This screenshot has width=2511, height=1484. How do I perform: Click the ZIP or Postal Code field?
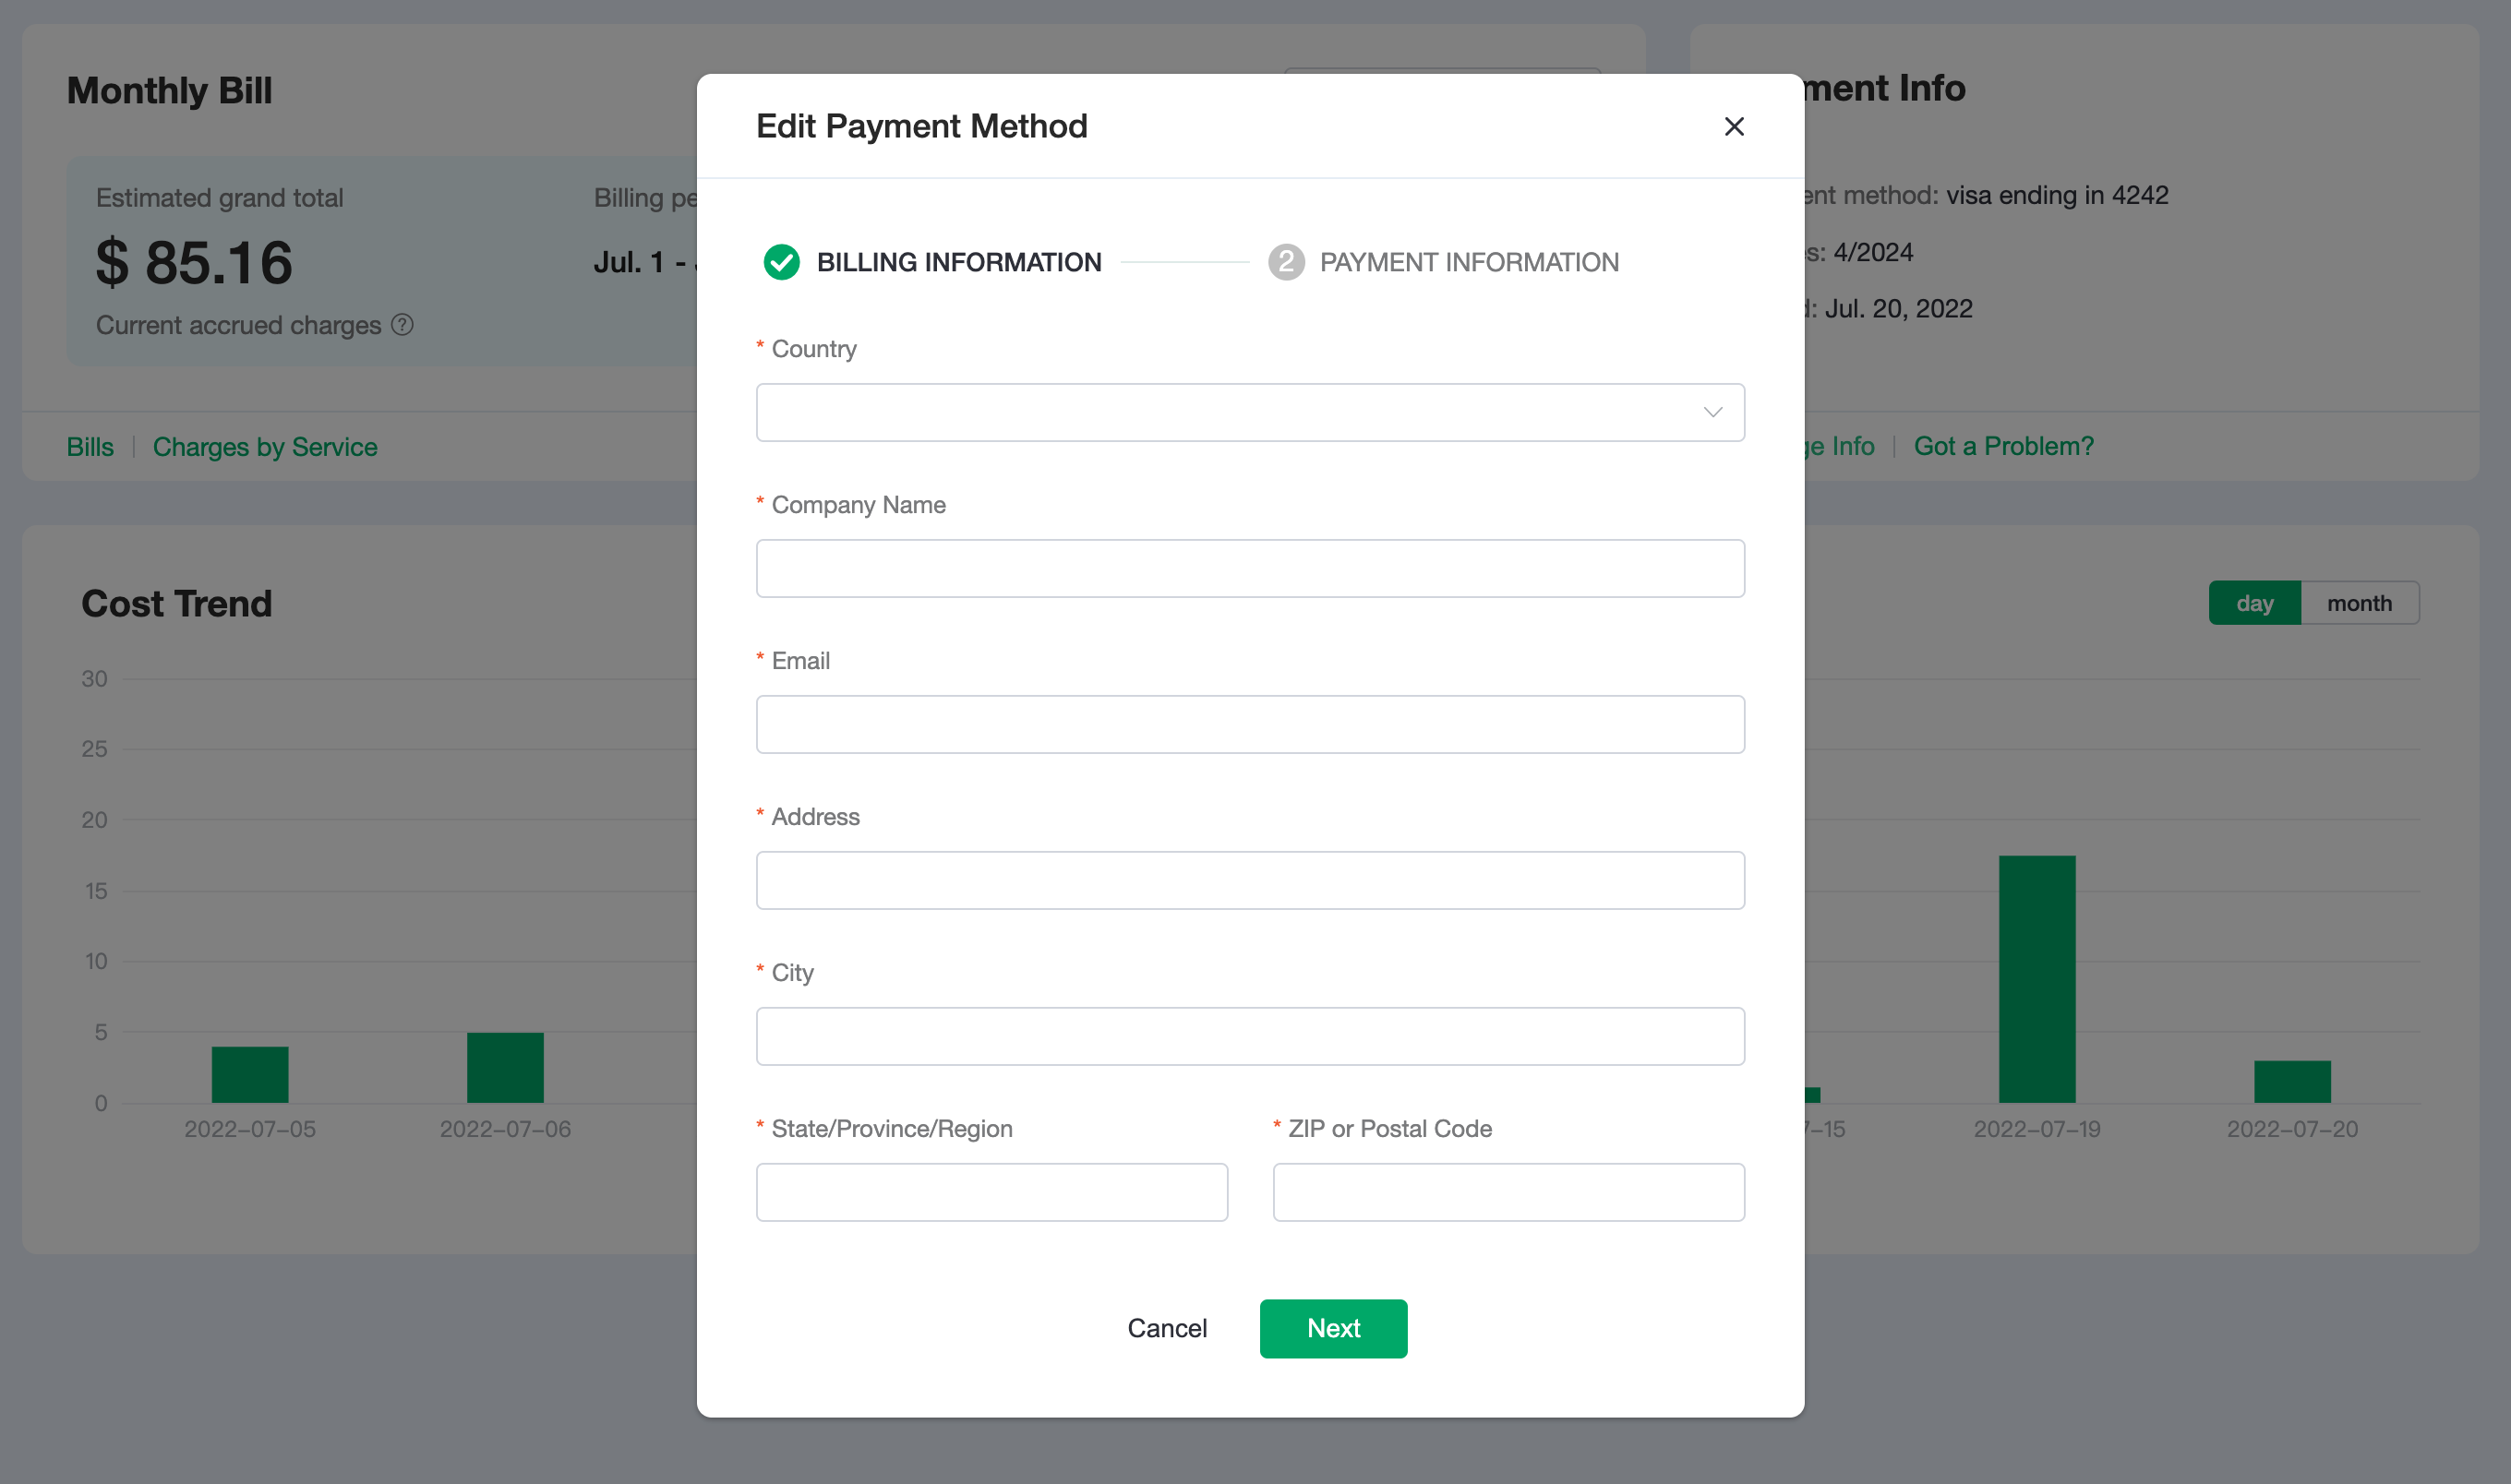1508,1192
